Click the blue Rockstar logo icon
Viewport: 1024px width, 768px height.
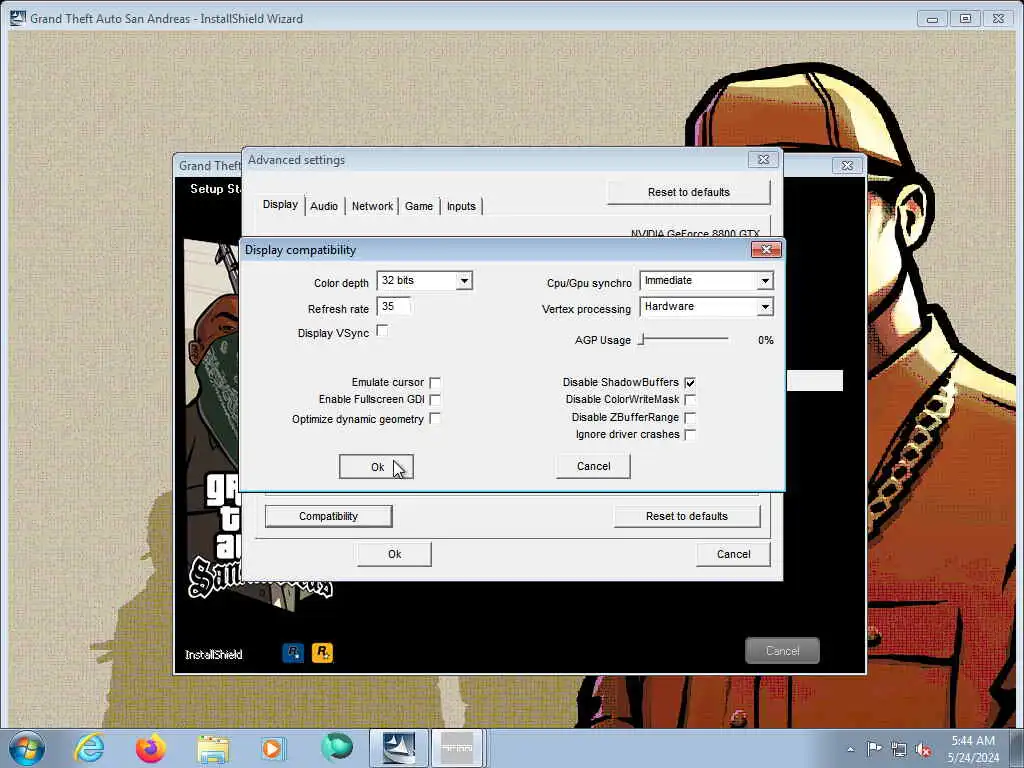[x=293, y=652]
